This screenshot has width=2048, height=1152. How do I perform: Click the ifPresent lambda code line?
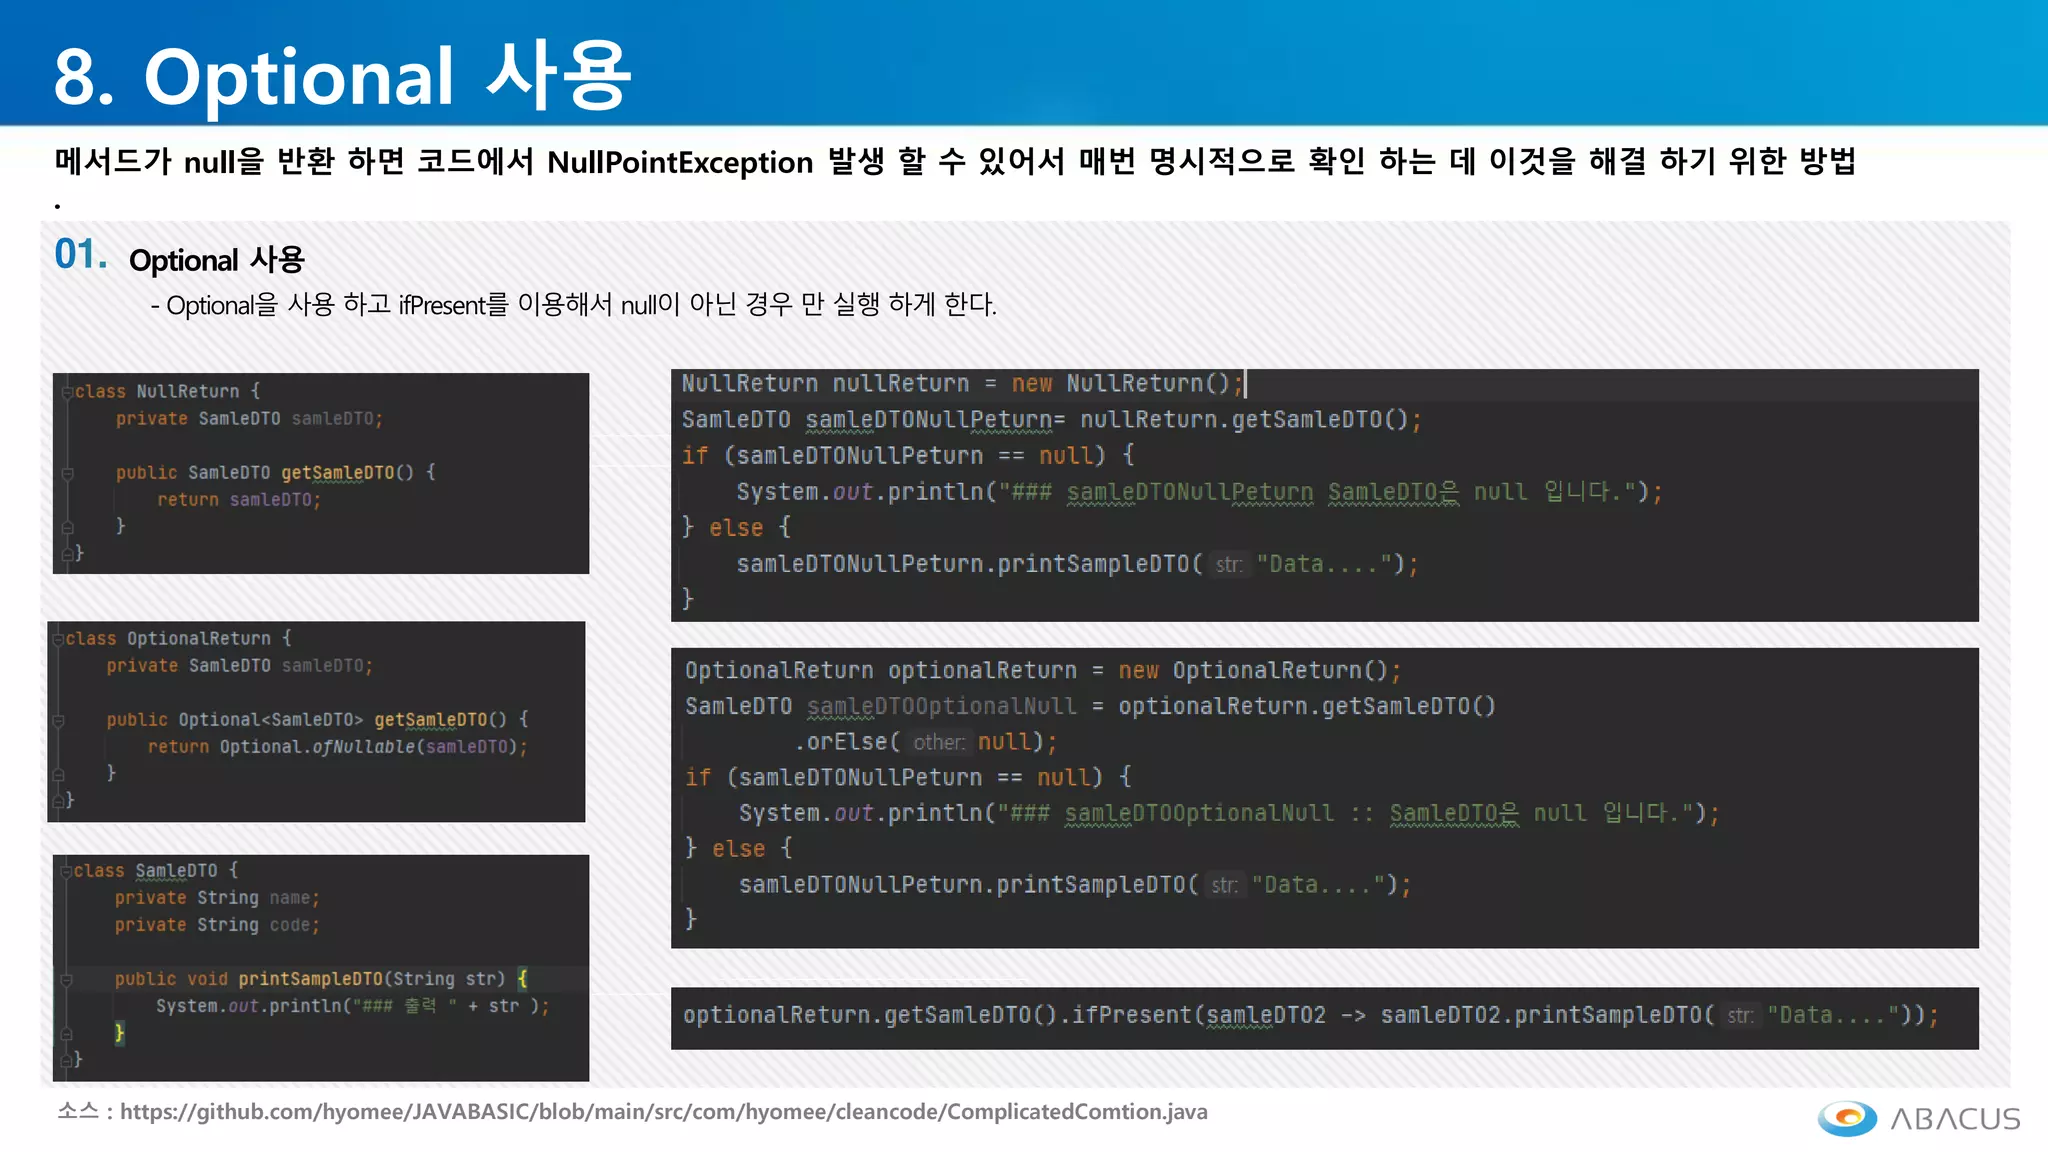(1311, 1016)
